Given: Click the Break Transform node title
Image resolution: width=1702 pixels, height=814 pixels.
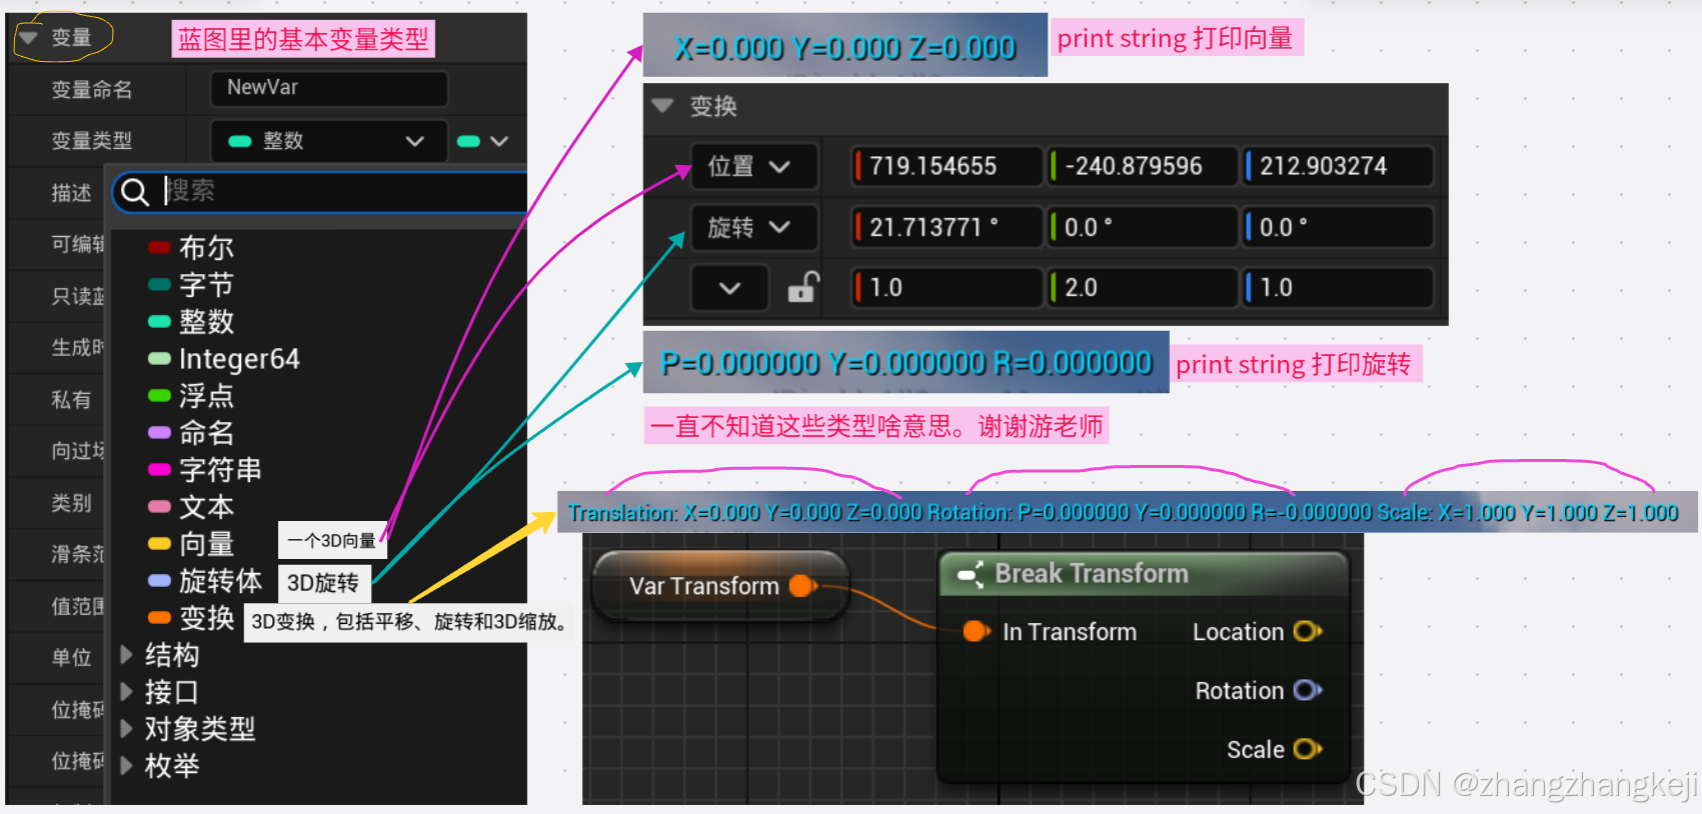Looking at the screenshot, I should tap(1091, 573).
